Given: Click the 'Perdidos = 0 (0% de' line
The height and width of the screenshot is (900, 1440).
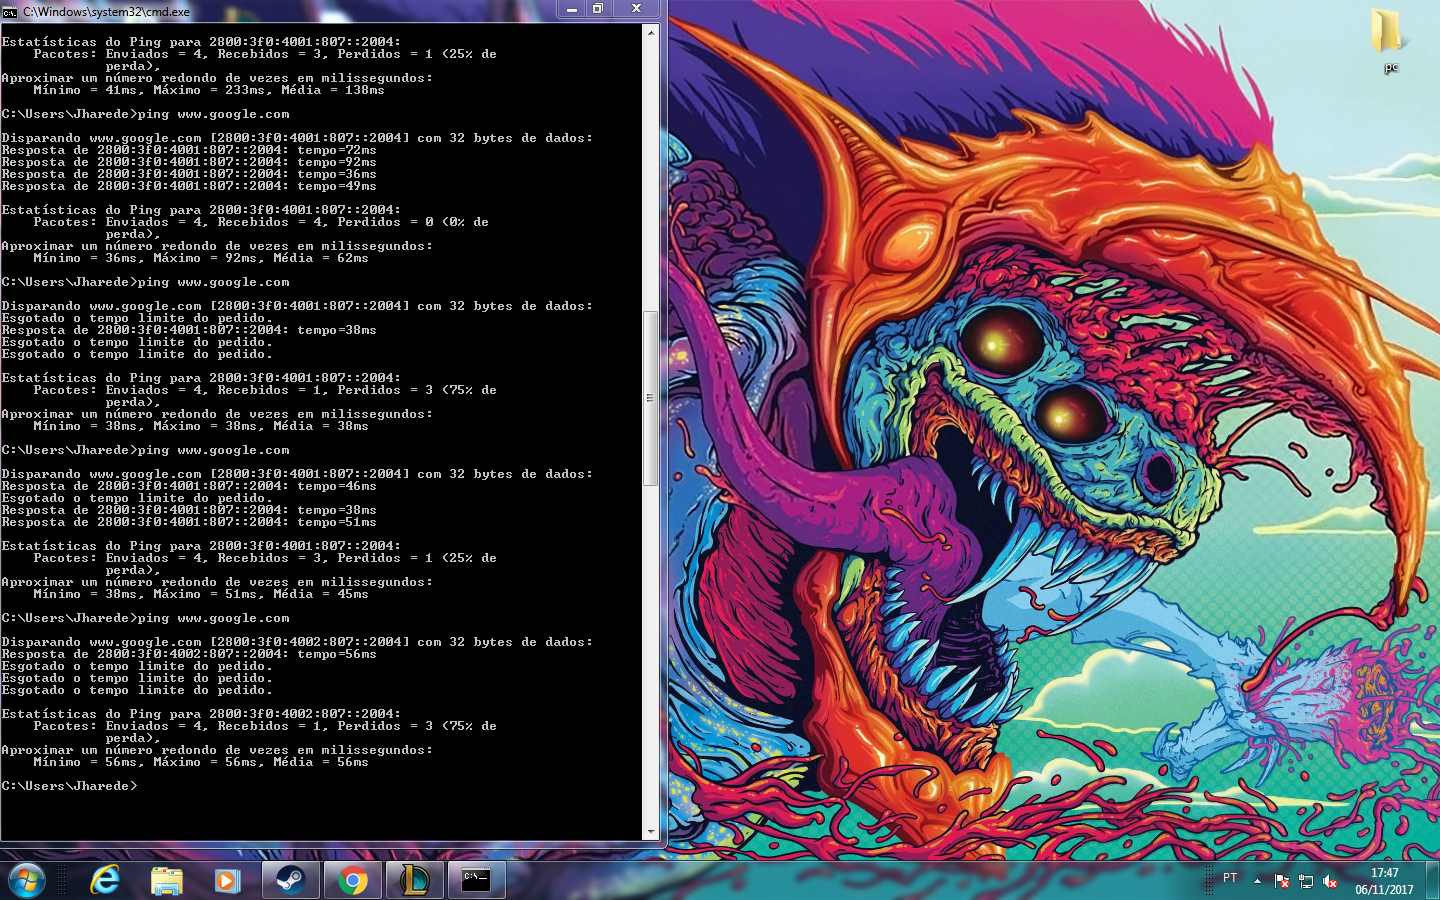Looking at the screenshot, I should 261,222.
